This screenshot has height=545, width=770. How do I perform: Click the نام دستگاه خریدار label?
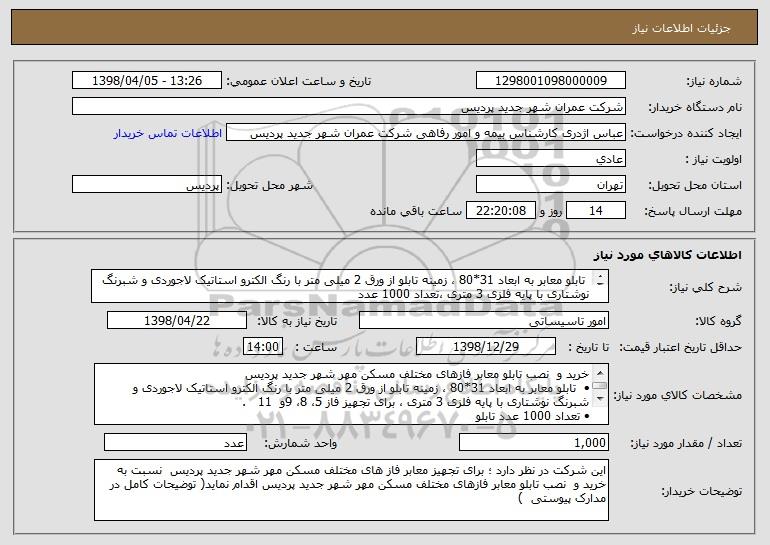pyautogui.click(x=695, y=107)
